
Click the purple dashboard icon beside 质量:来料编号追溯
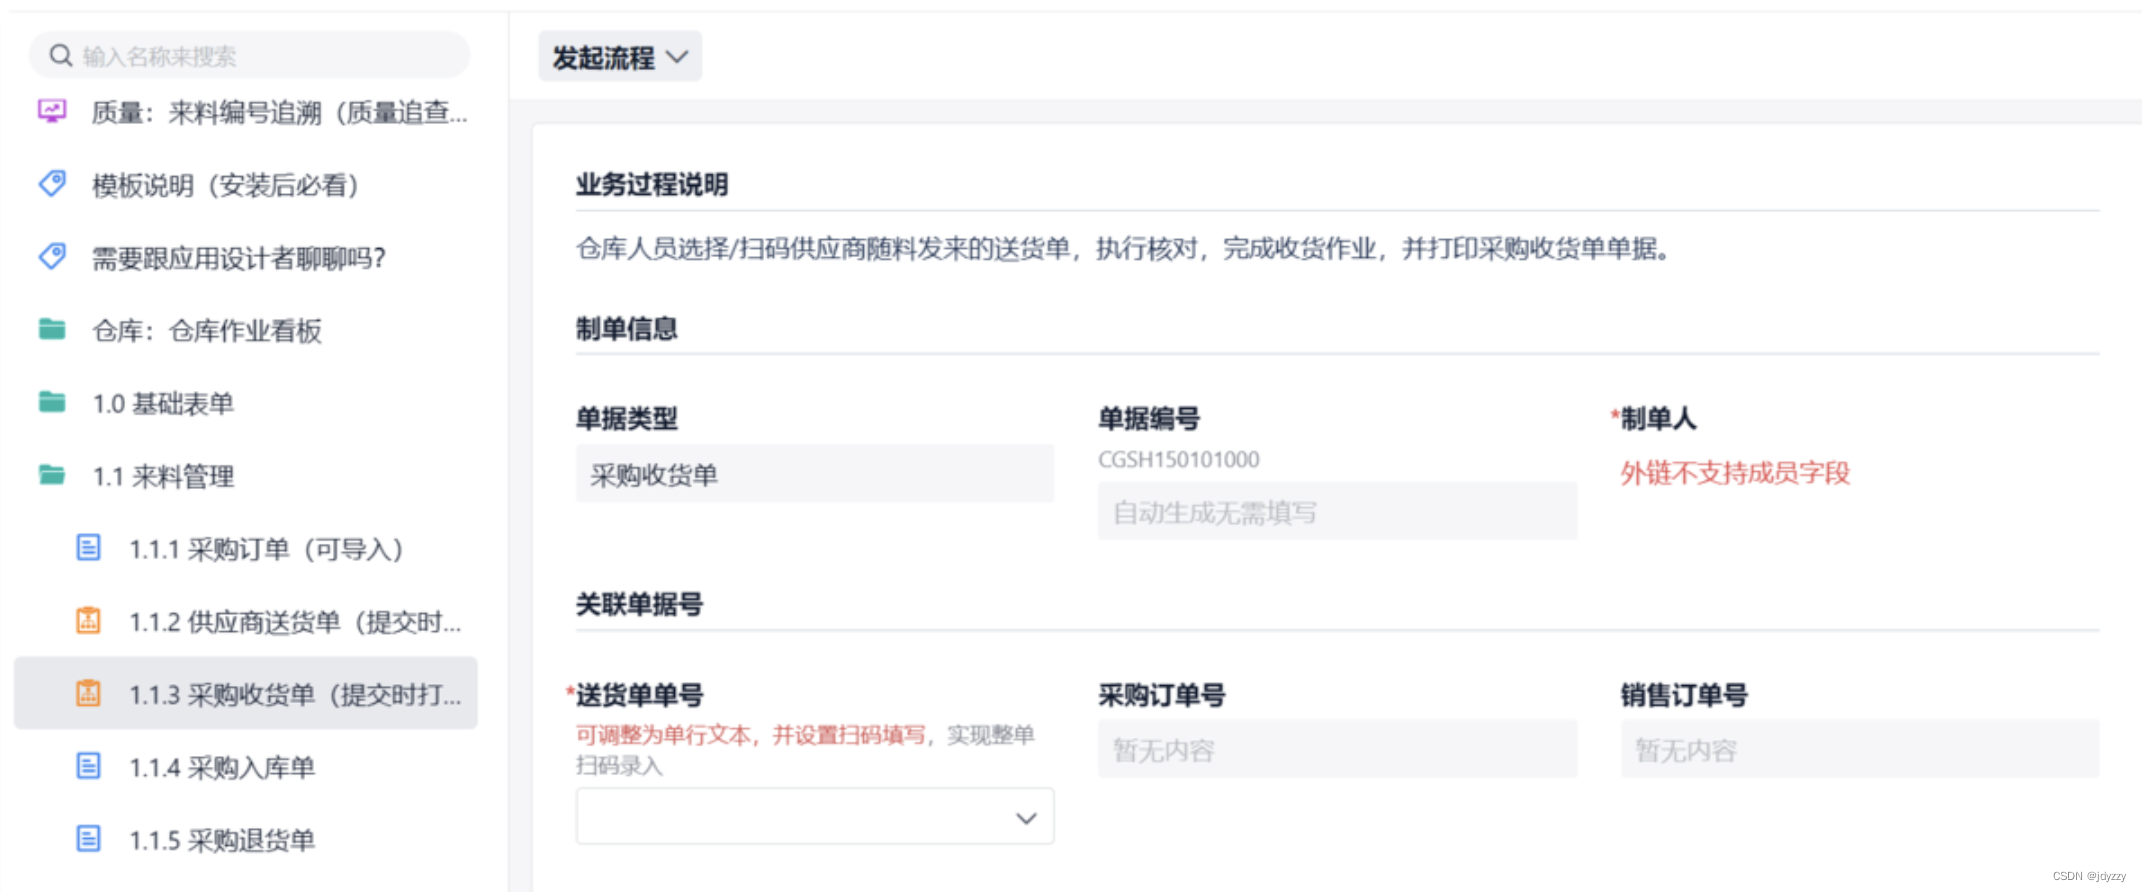52,111
